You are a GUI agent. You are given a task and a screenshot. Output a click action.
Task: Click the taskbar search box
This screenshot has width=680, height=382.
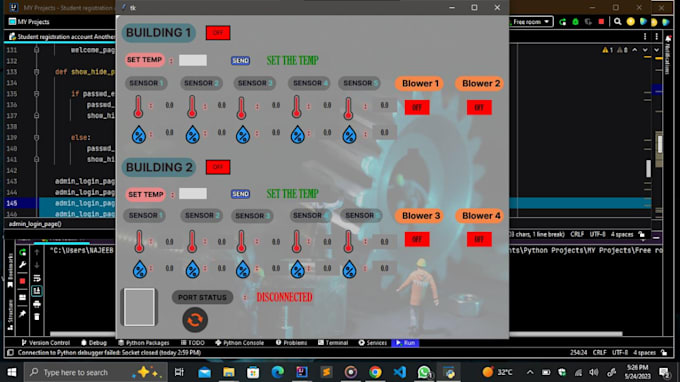pyautogui.click(x=95, y=372)
